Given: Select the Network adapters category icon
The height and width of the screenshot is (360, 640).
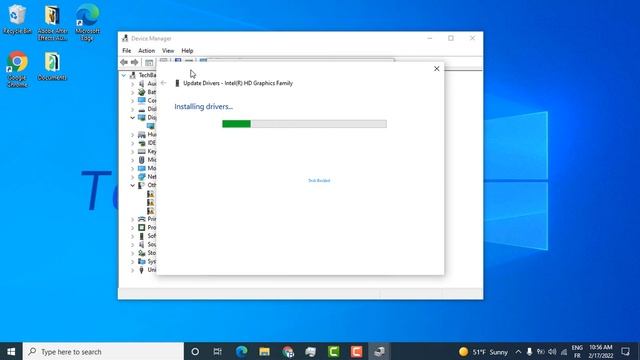Looking at the screenshot, I should (142, 177).
